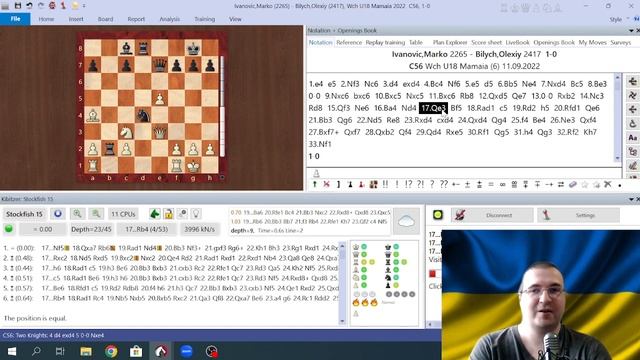The height and width of the screenshot is (360, 640).
Task: Click the first magnifier icon in the kibitzer toolbar
Action: [77, 214]
